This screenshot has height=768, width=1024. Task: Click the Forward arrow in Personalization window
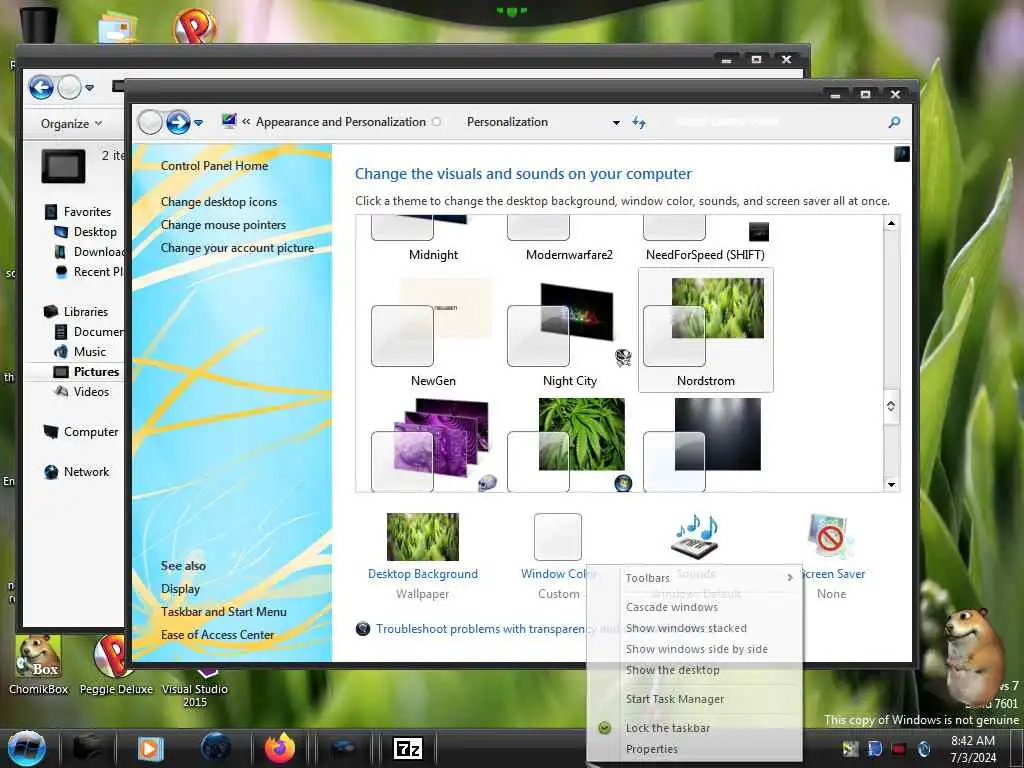point(178,121)
